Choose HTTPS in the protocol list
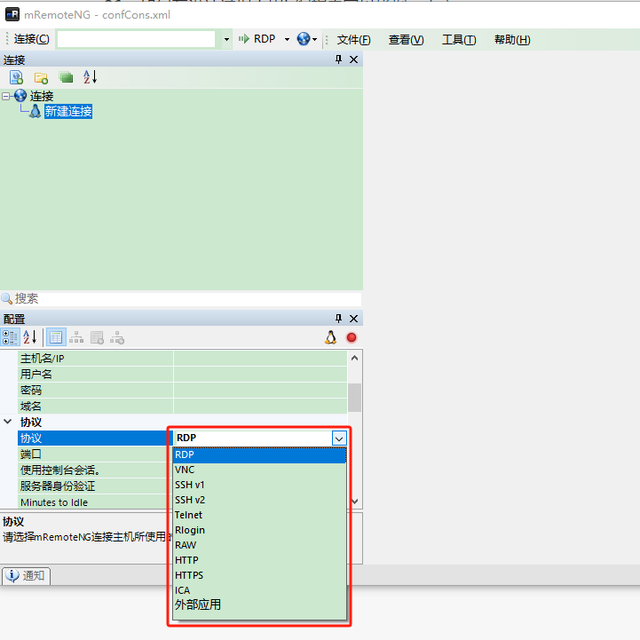640x640 pixels. (x=260, y=576)
